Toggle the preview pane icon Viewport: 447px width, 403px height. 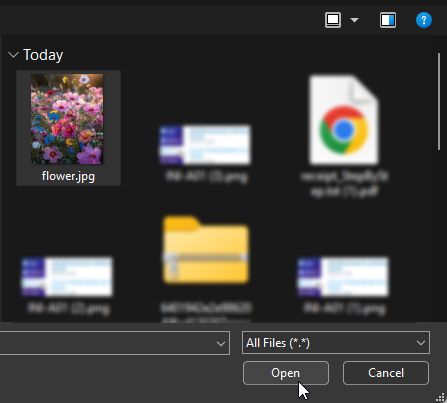pos(388,20)
